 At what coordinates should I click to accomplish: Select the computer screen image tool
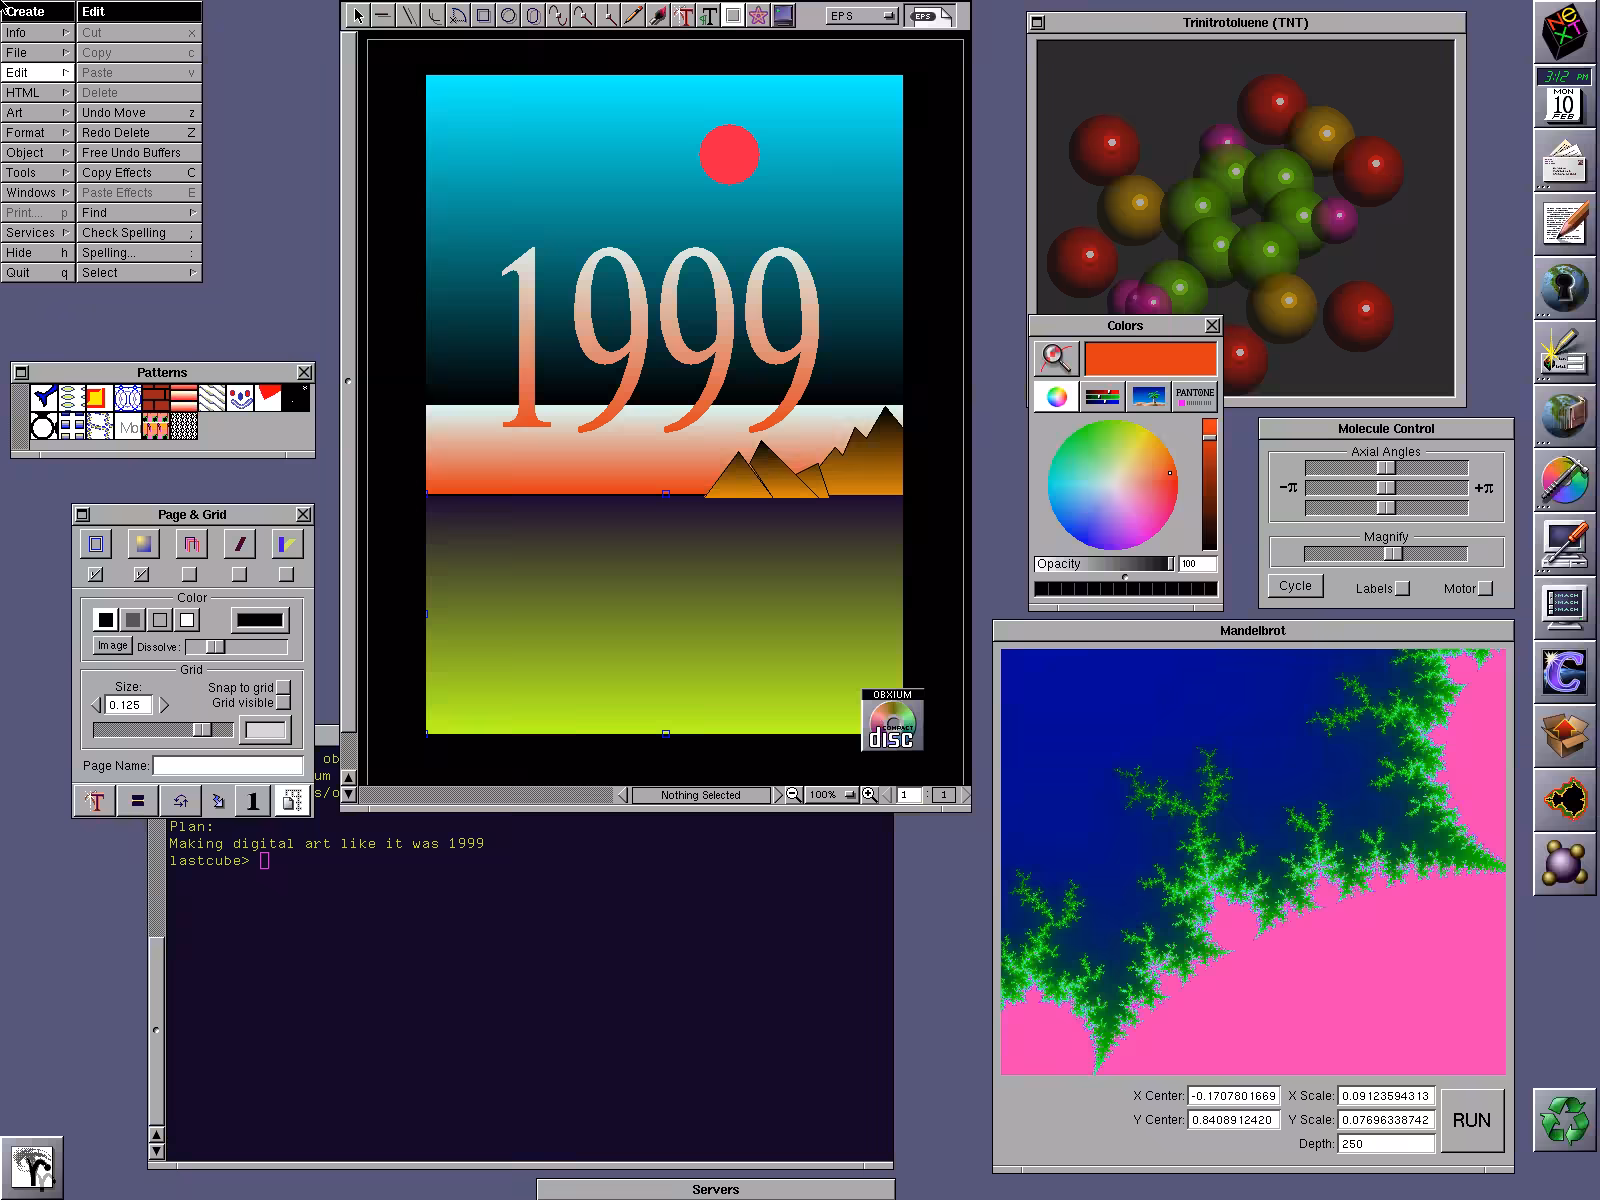click(x=783, y=15)
